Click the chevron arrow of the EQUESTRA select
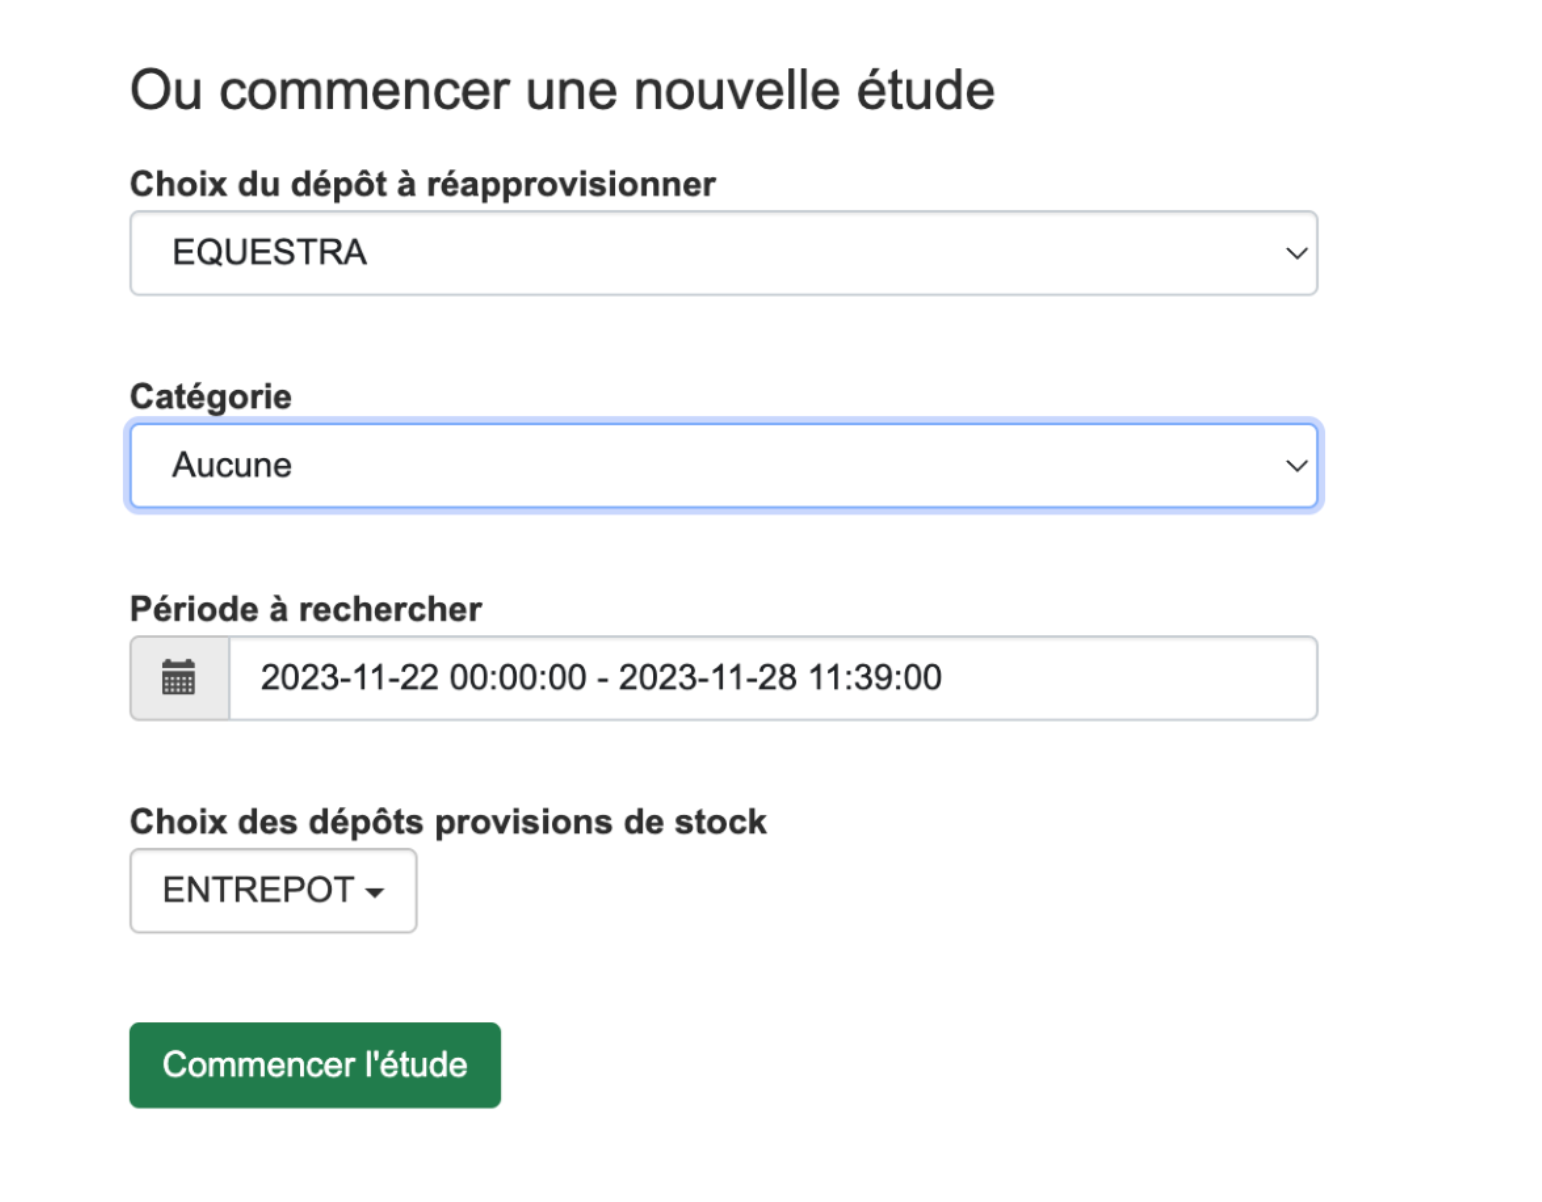 (1296, 253)
